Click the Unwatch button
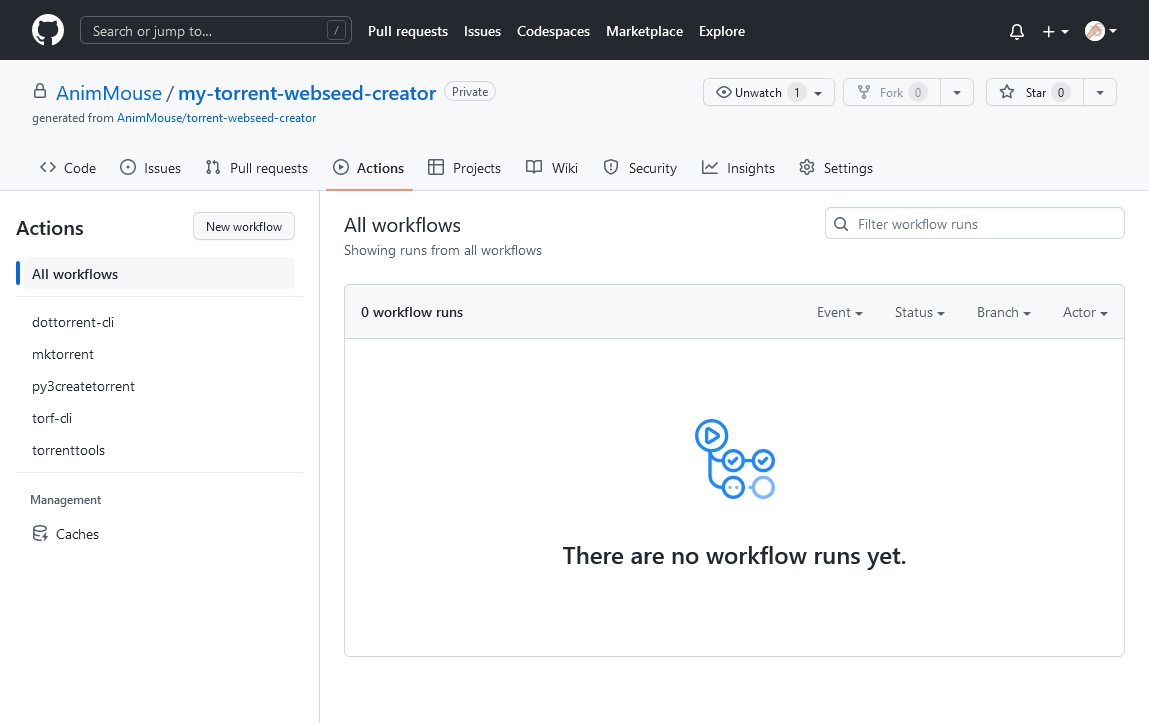1149x723 pixels. point(769,92)
